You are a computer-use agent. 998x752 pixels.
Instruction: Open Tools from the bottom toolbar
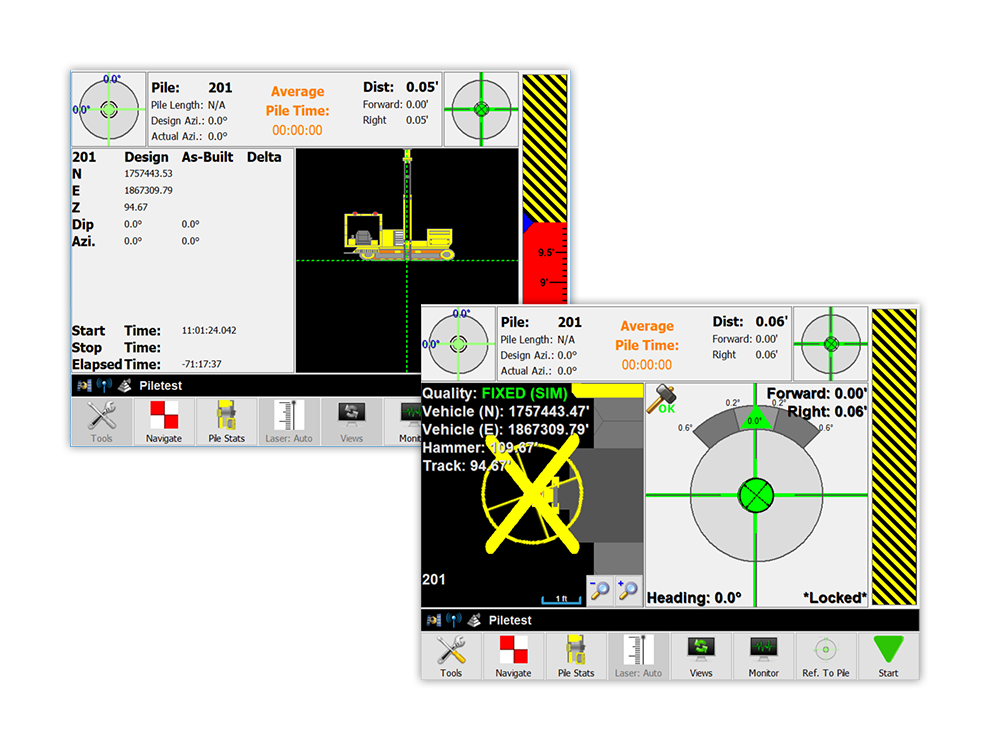click(451, 657)
